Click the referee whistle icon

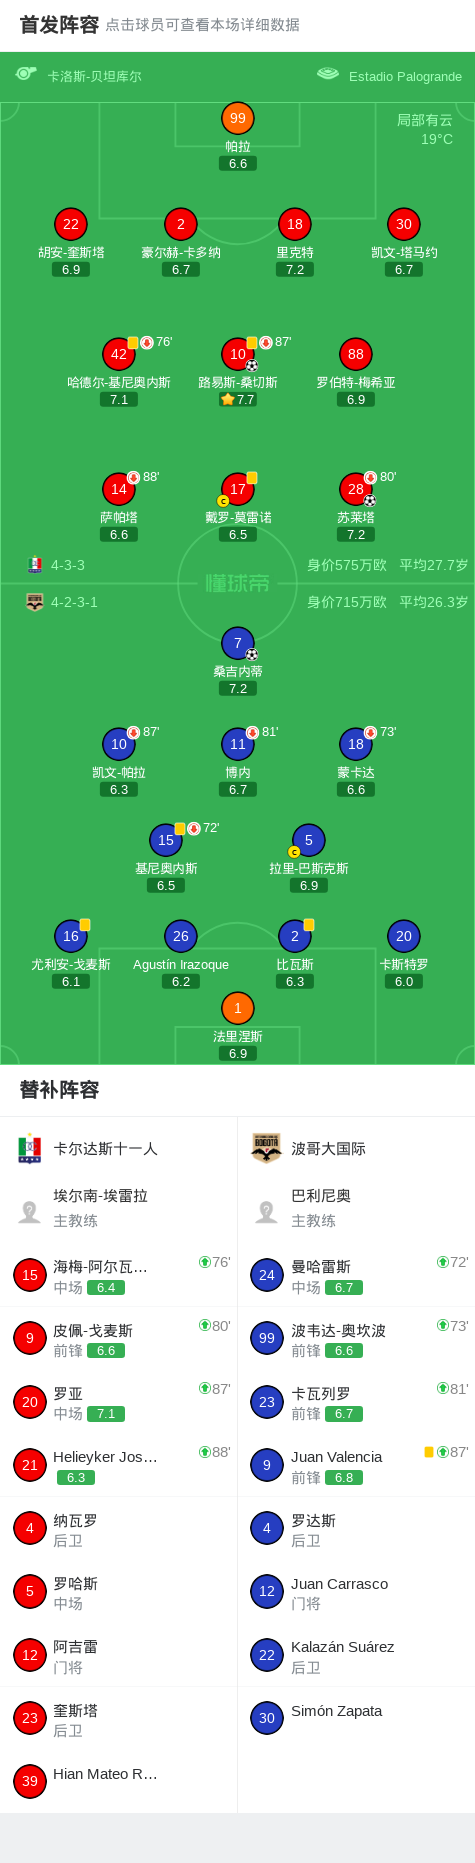(x=26, y=74)
